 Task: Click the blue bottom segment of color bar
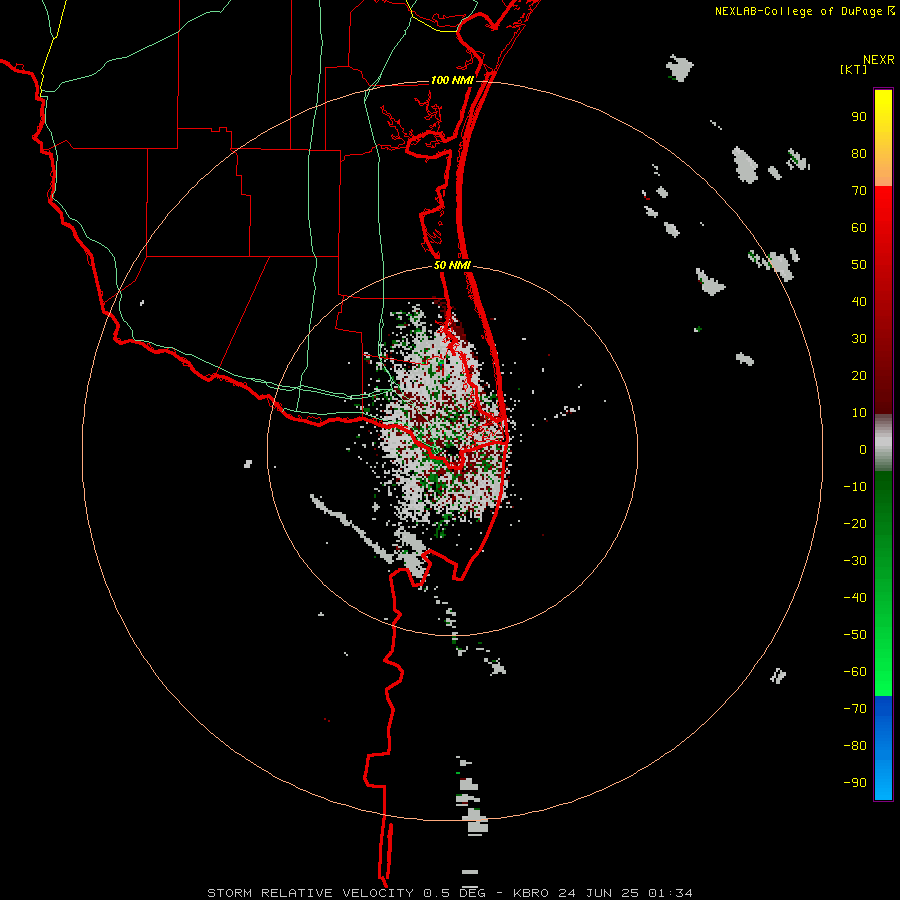883,748
